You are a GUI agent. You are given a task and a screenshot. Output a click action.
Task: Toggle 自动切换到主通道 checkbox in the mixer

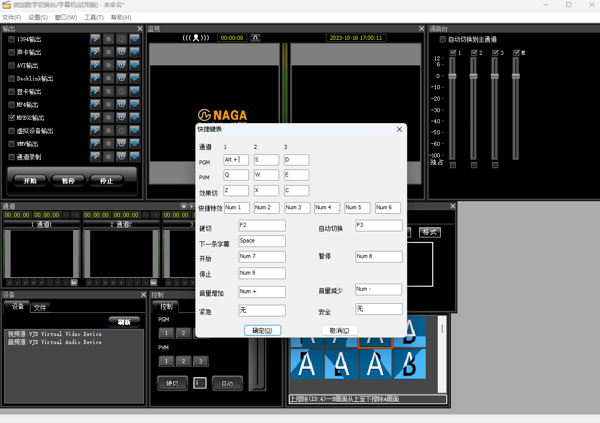[443, 40]
